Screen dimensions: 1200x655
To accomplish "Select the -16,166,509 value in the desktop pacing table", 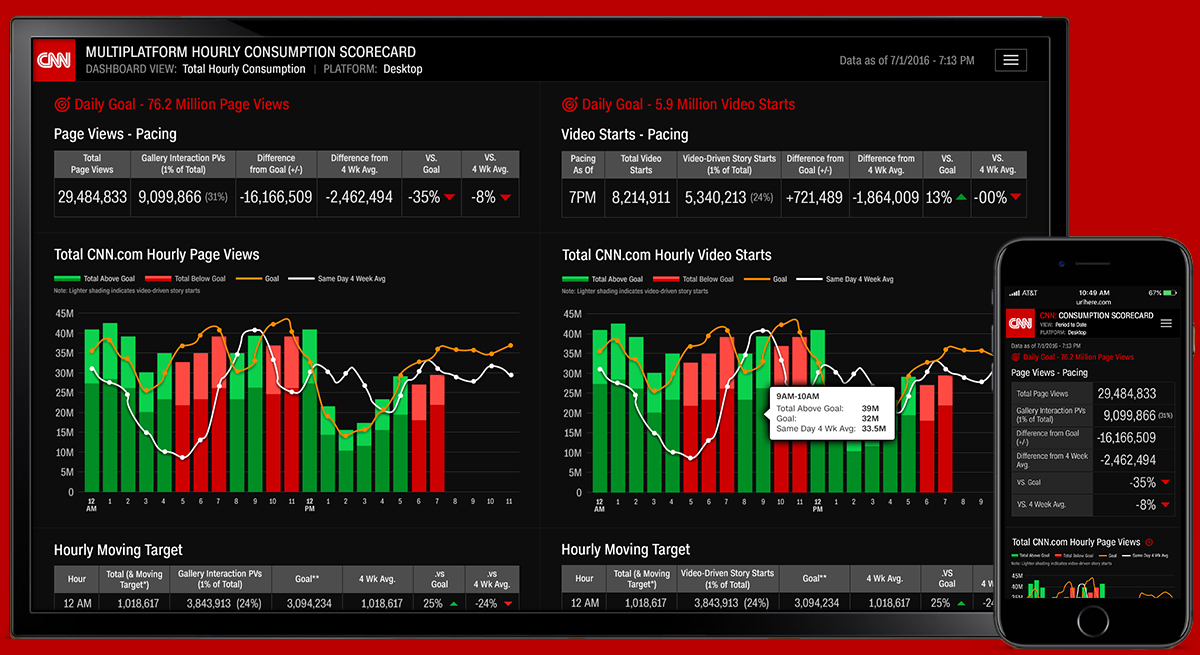I will click(x=275, y=197).
